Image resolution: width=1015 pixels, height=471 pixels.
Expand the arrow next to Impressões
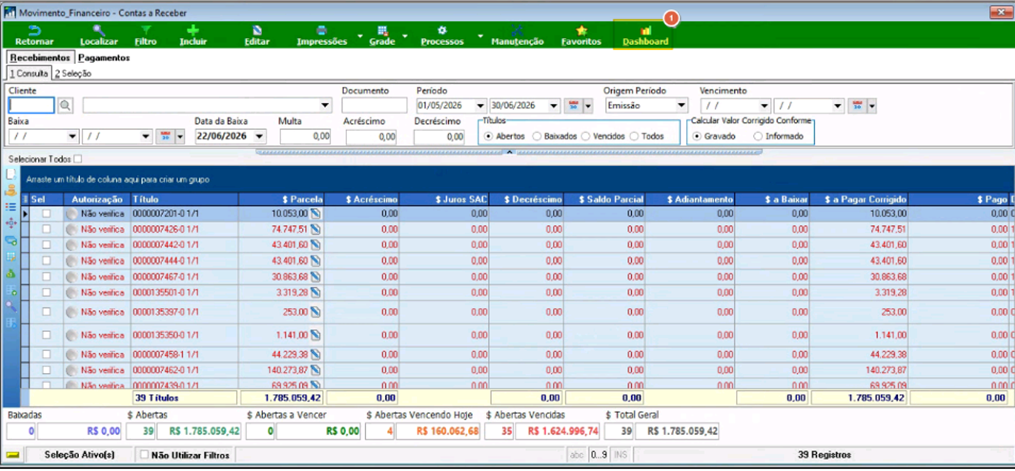pyautogui.click(x=359, y=36)
